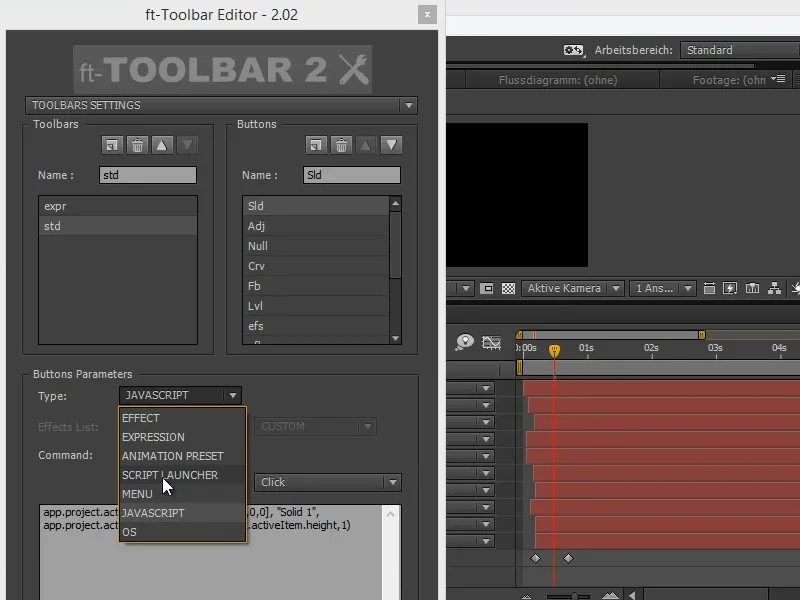
Task: Create a new toolbar in the Toolbars section
Action: click(113, 145)
